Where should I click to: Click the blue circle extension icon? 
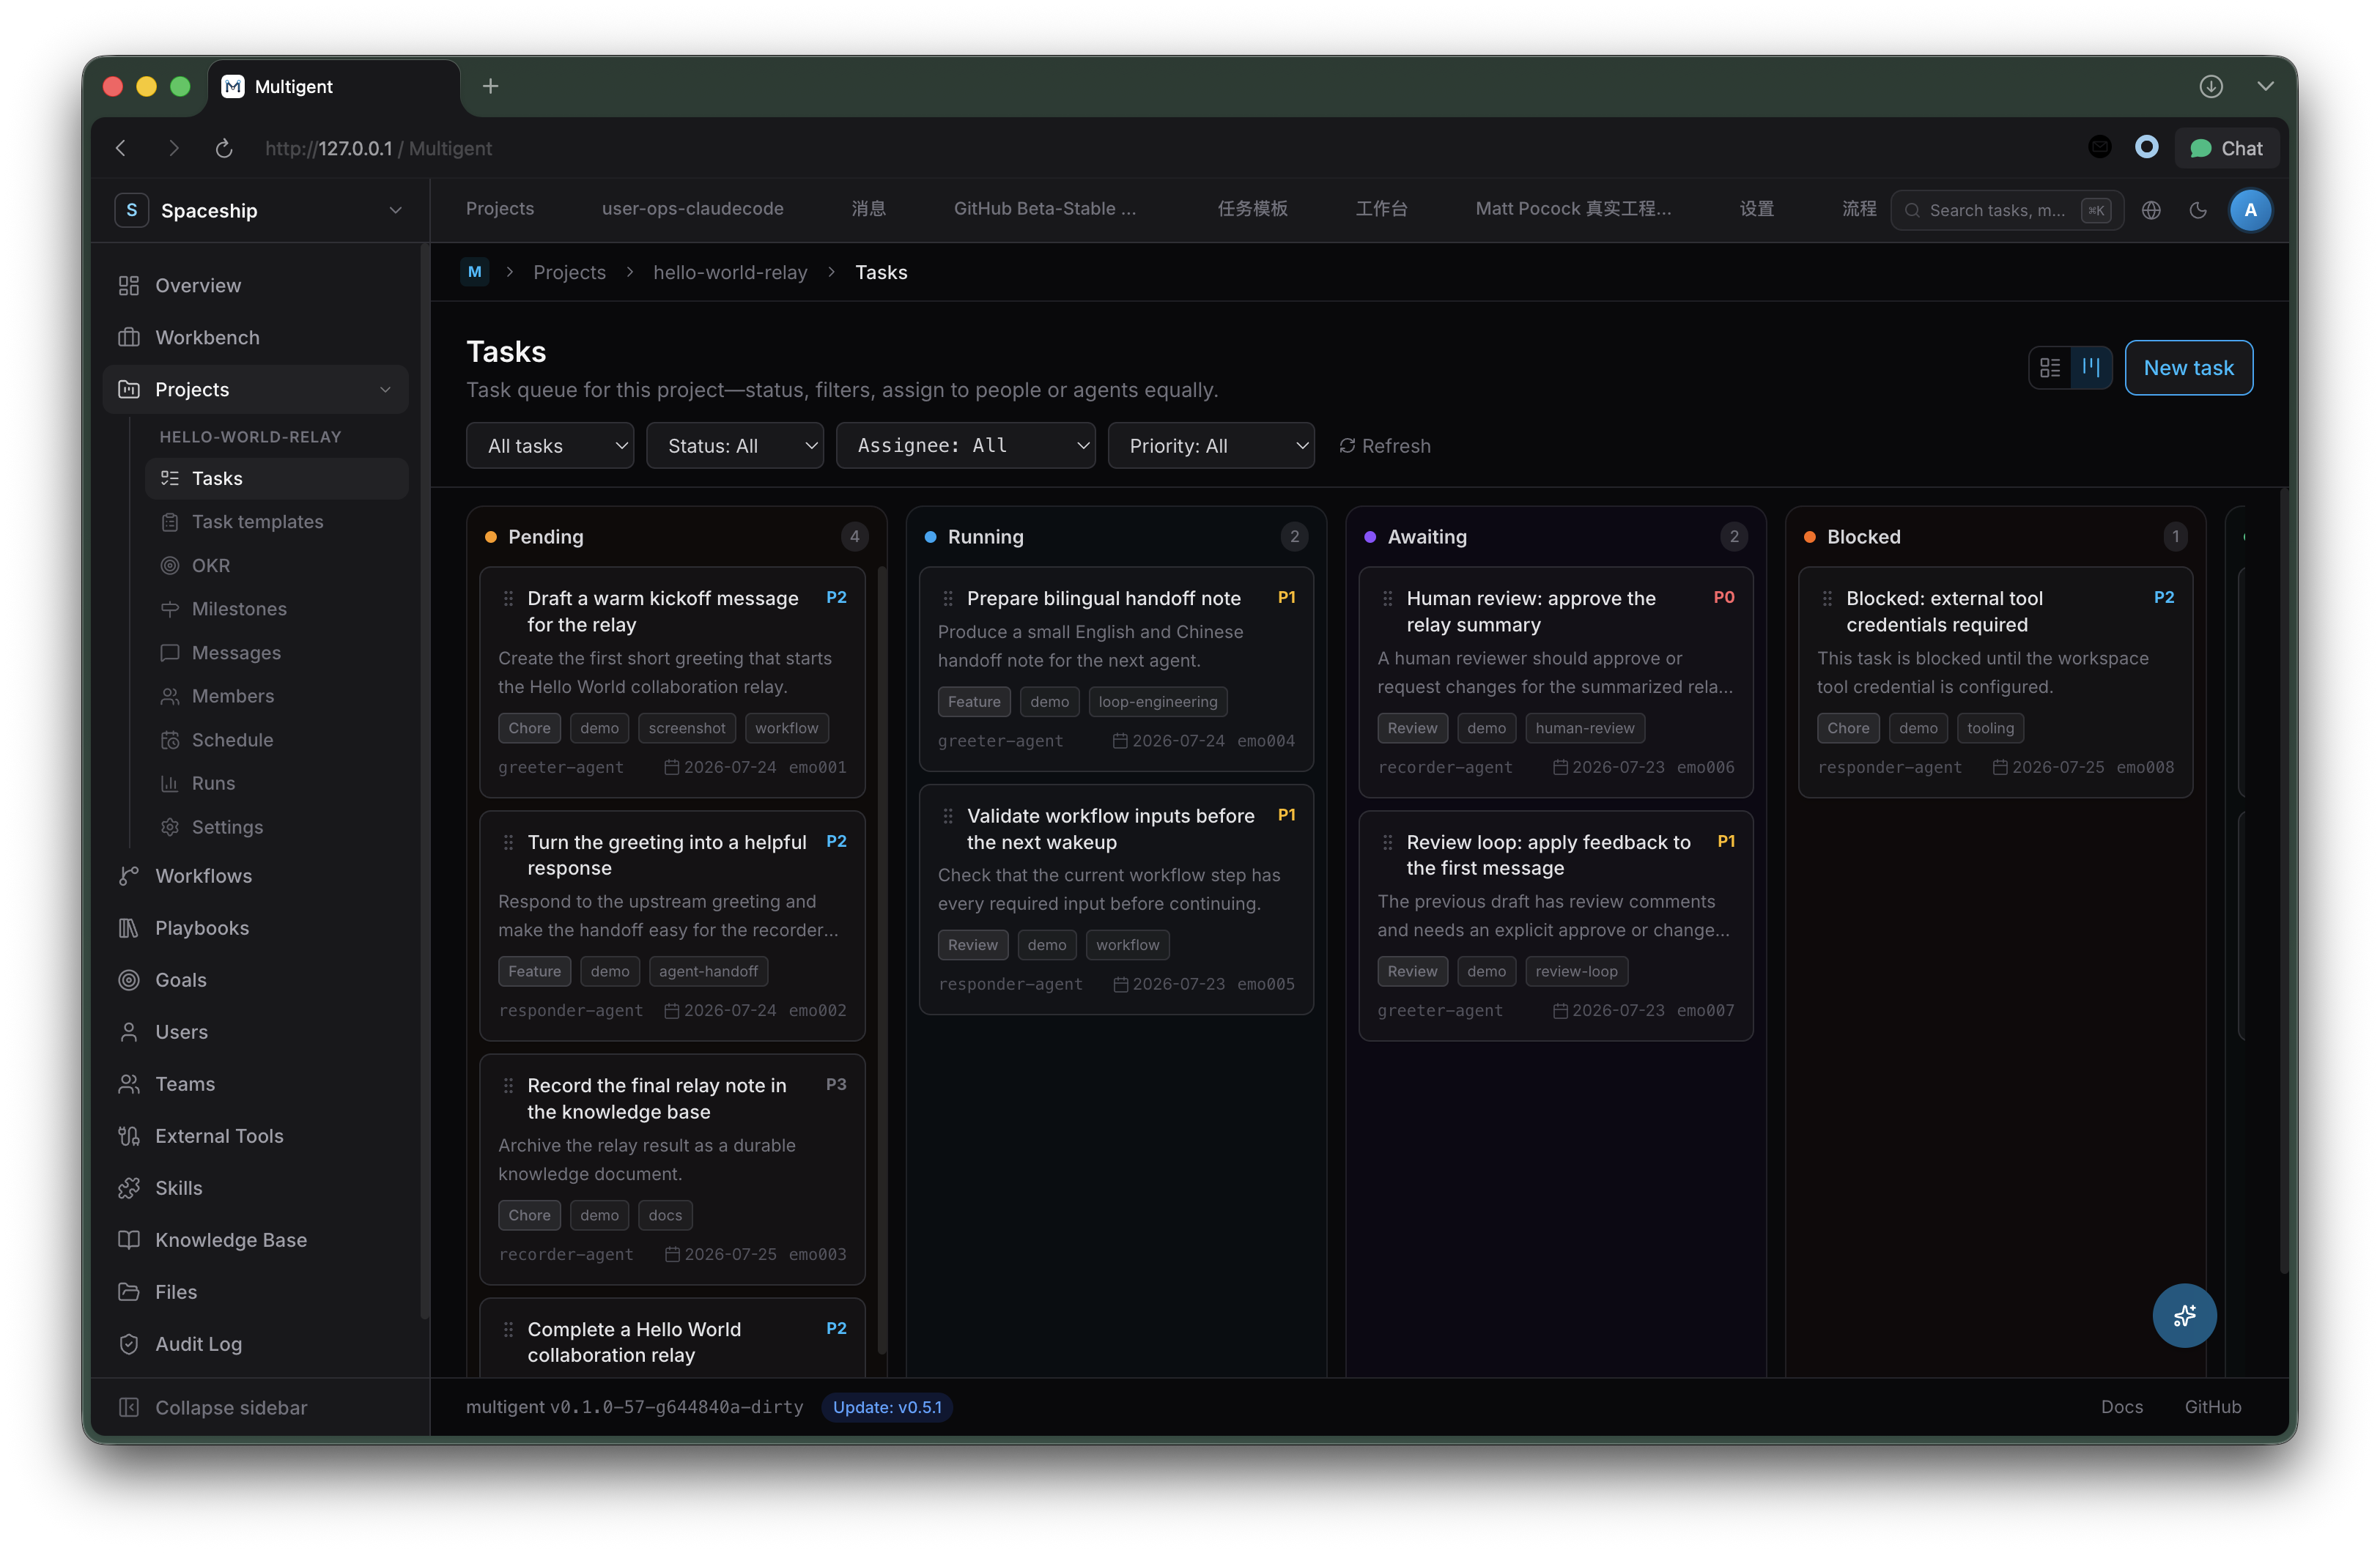2146,148
